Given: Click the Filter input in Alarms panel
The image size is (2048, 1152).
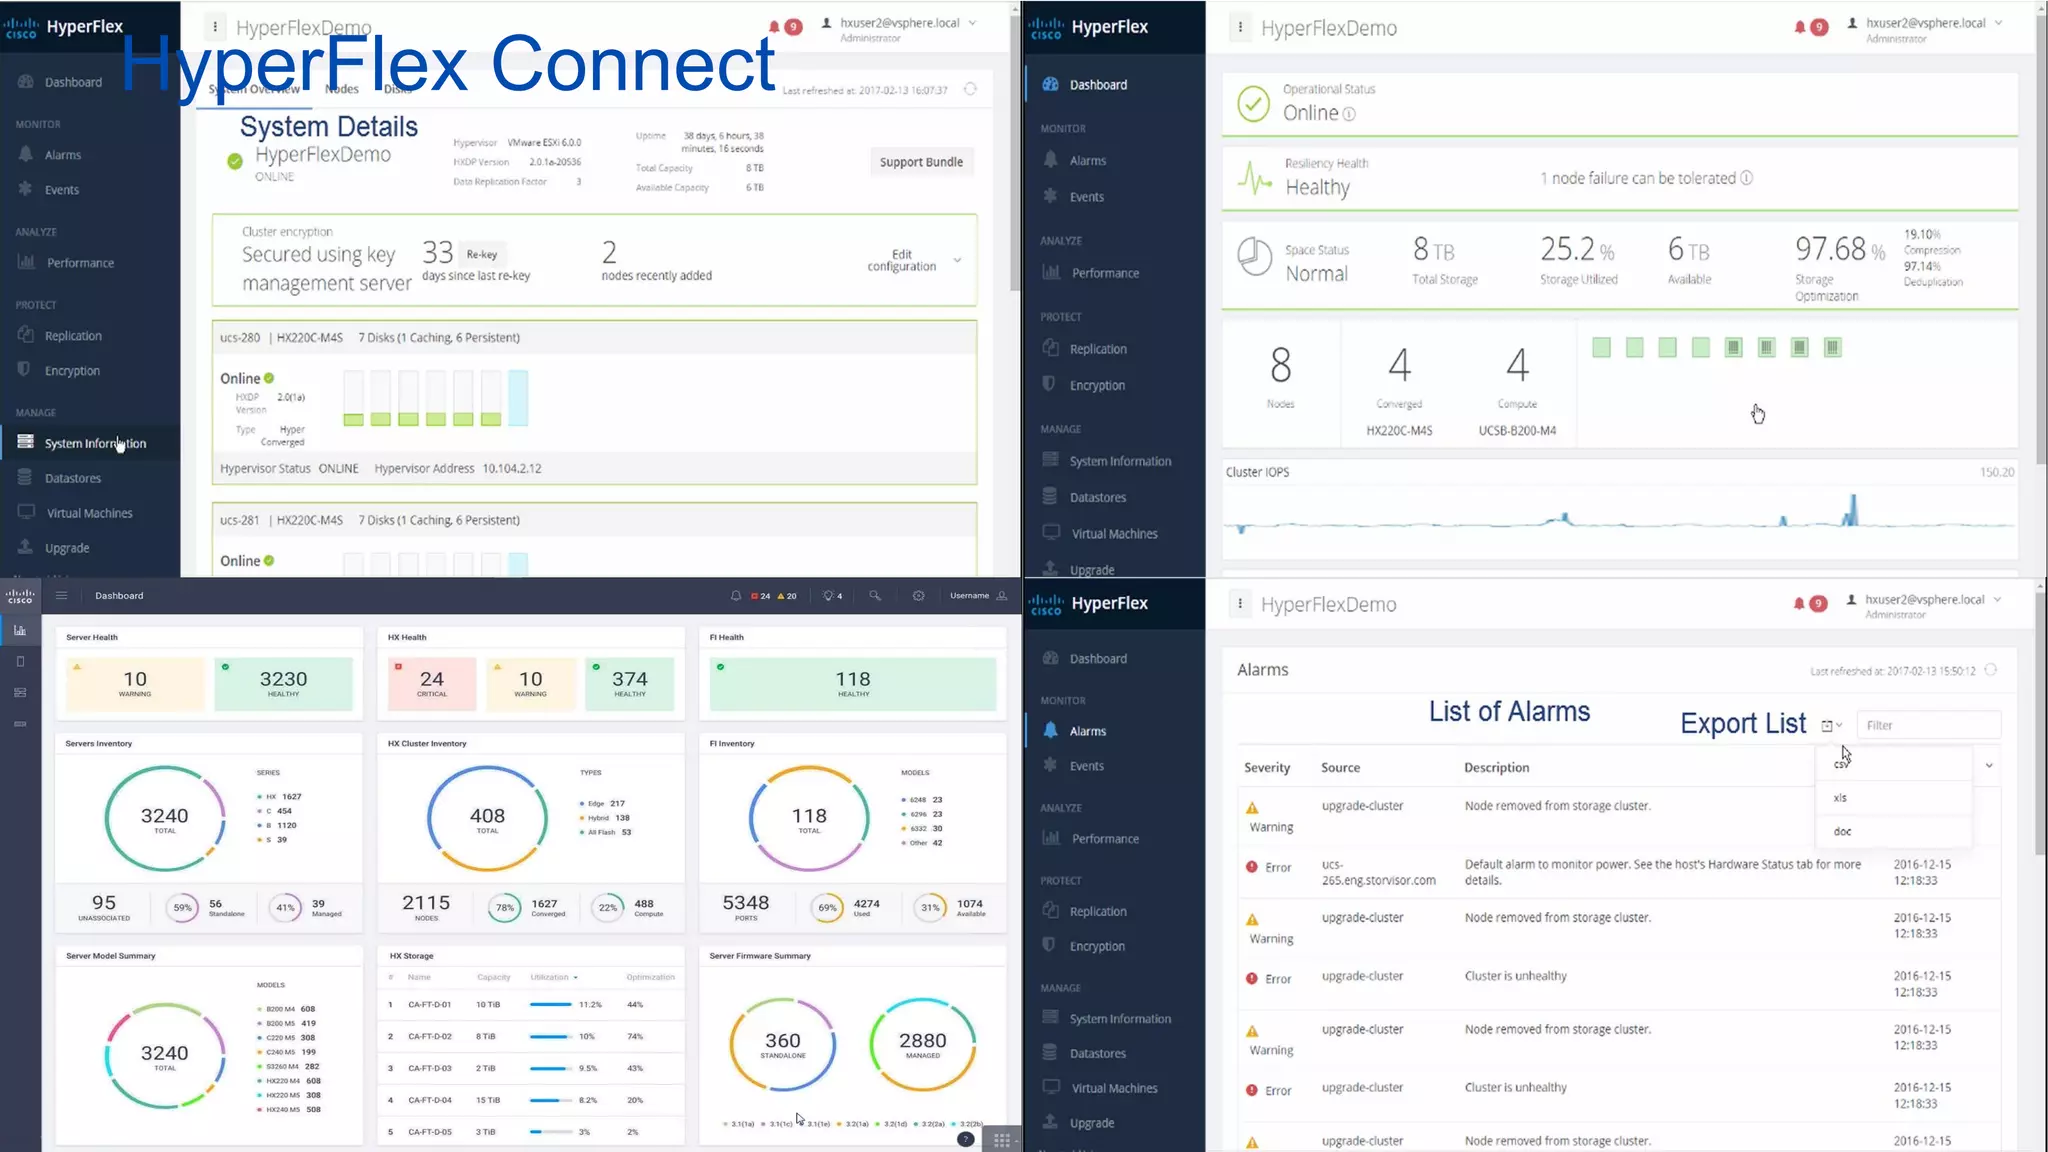Looking at the screenshot, I should (1928, 725).
